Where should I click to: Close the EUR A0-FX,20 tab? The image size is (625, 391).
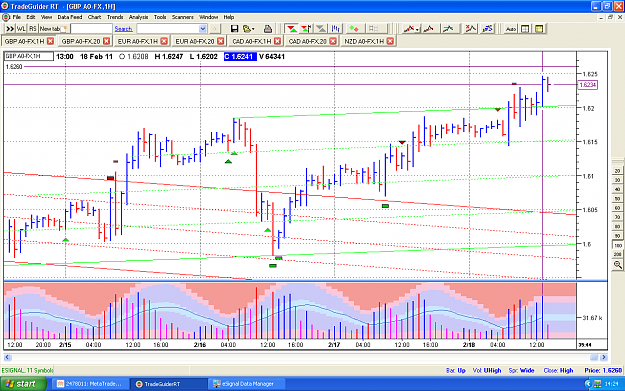pyautogui.click(x=220, y=41)
